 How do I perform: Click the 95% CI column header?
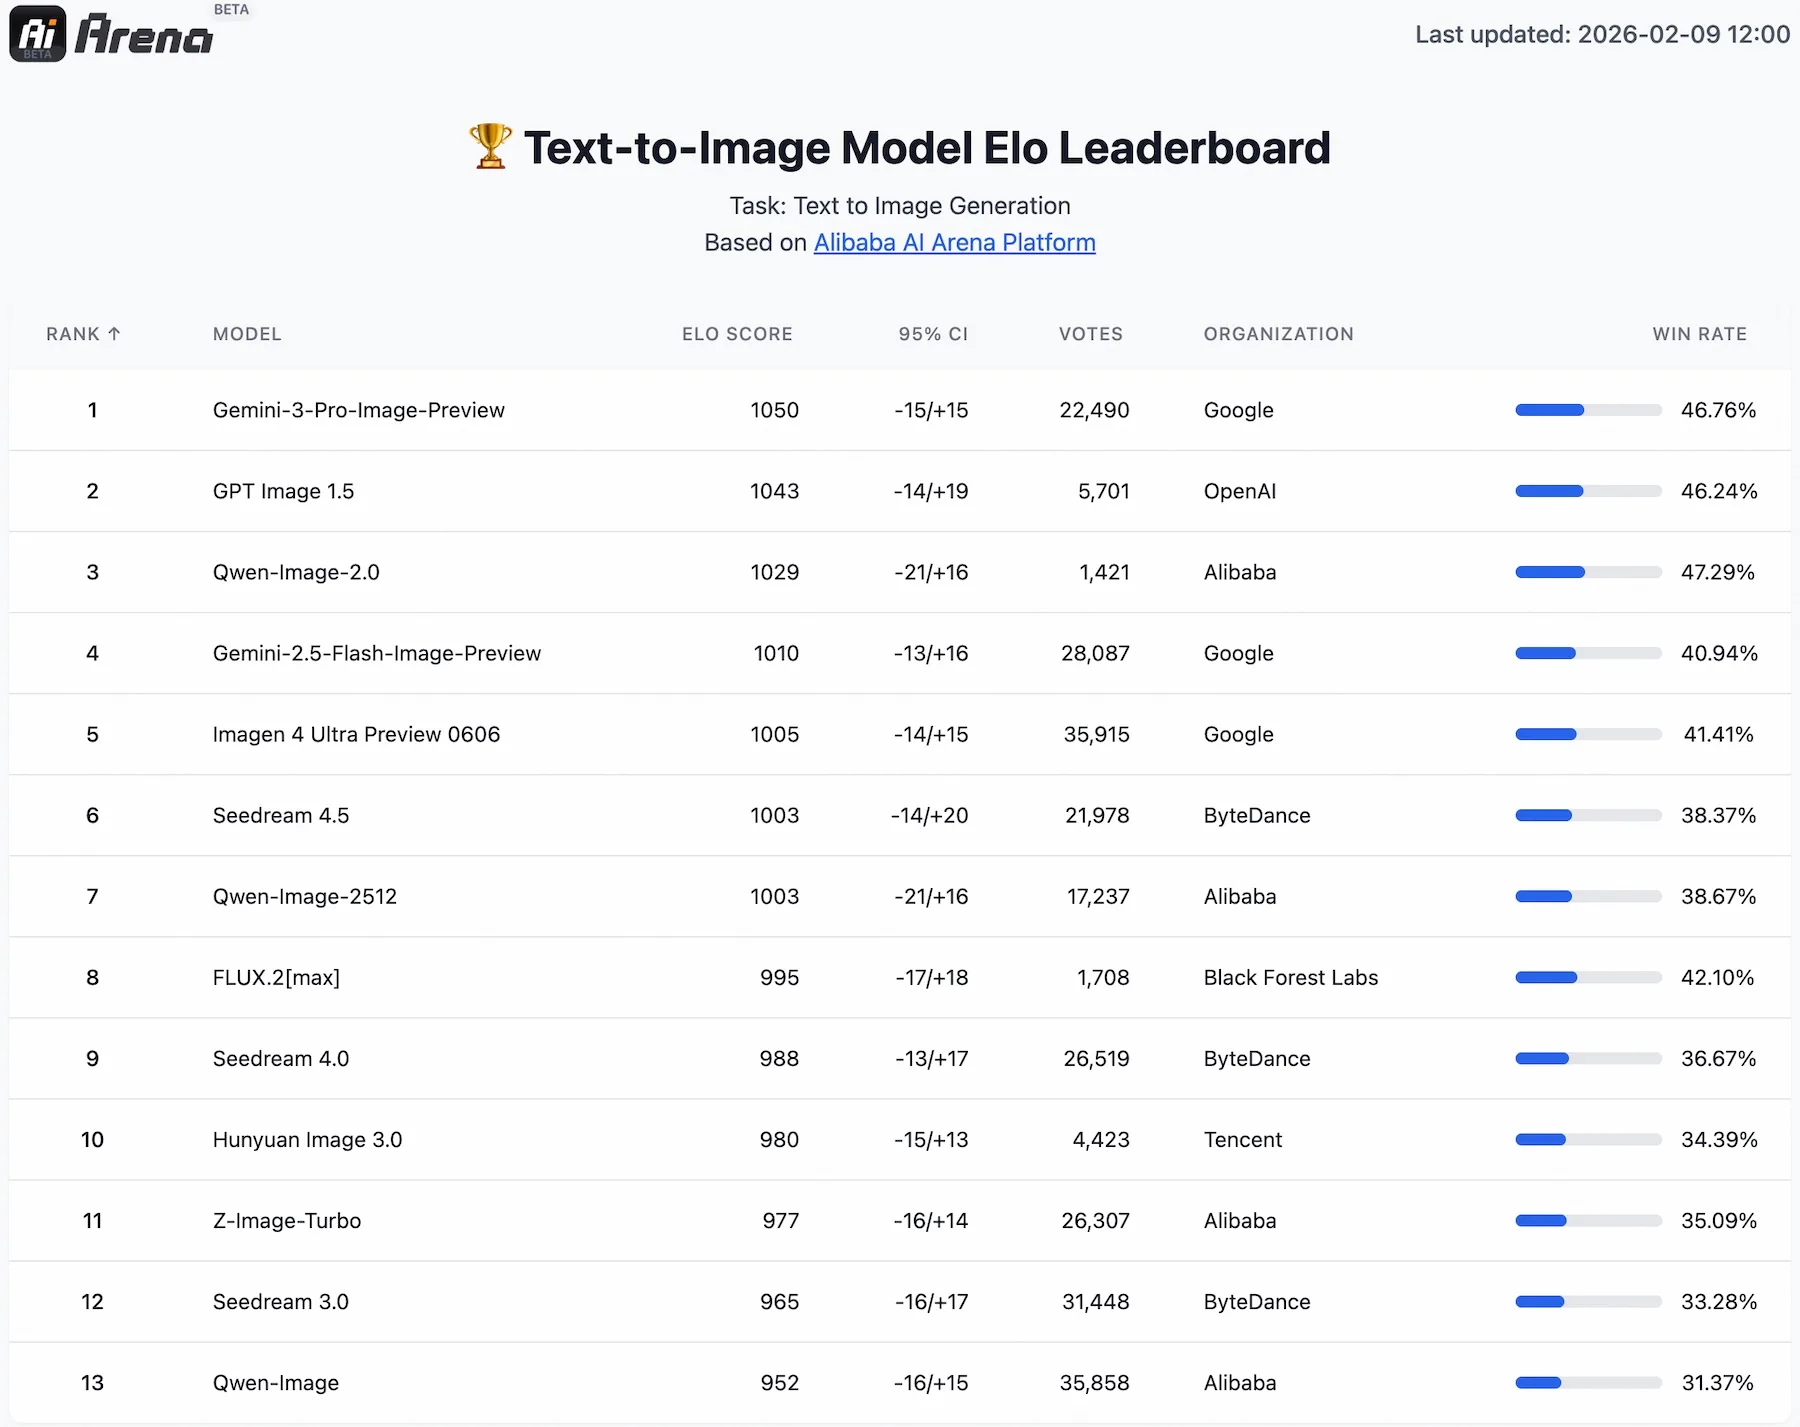(932, 333)
